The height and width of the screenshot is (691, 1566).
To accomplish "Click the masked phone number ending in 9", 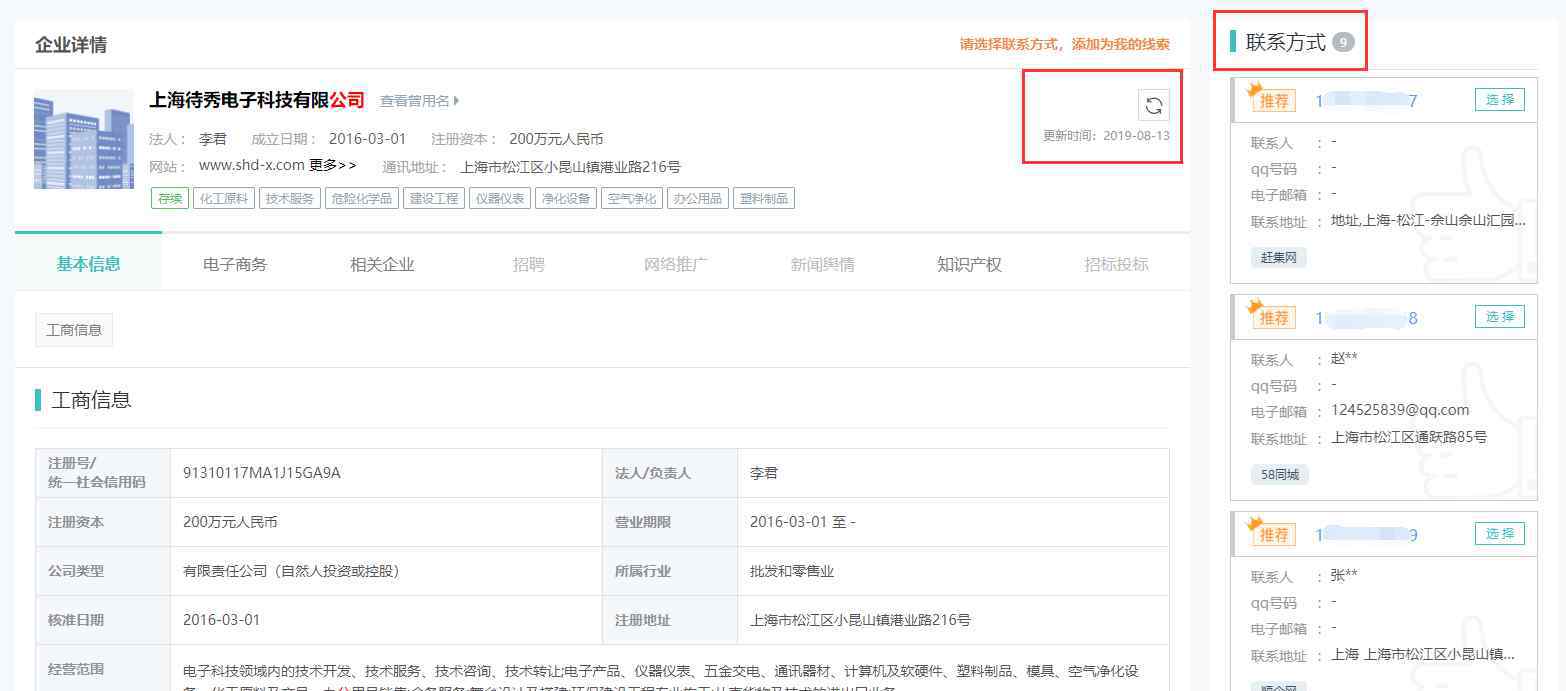I will pyautogui.click(x=1366, y=535).
